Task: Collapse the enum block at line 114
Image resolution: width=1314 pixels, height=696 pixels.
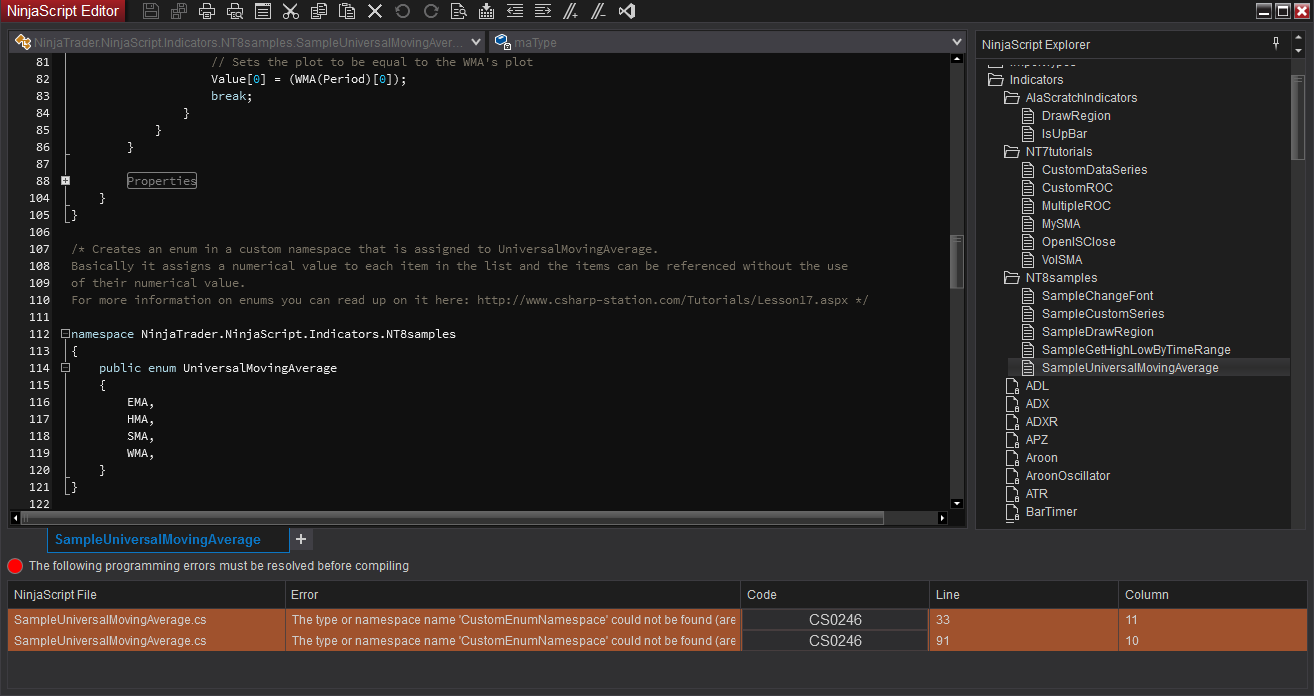Action: click(x=65, y=368)
